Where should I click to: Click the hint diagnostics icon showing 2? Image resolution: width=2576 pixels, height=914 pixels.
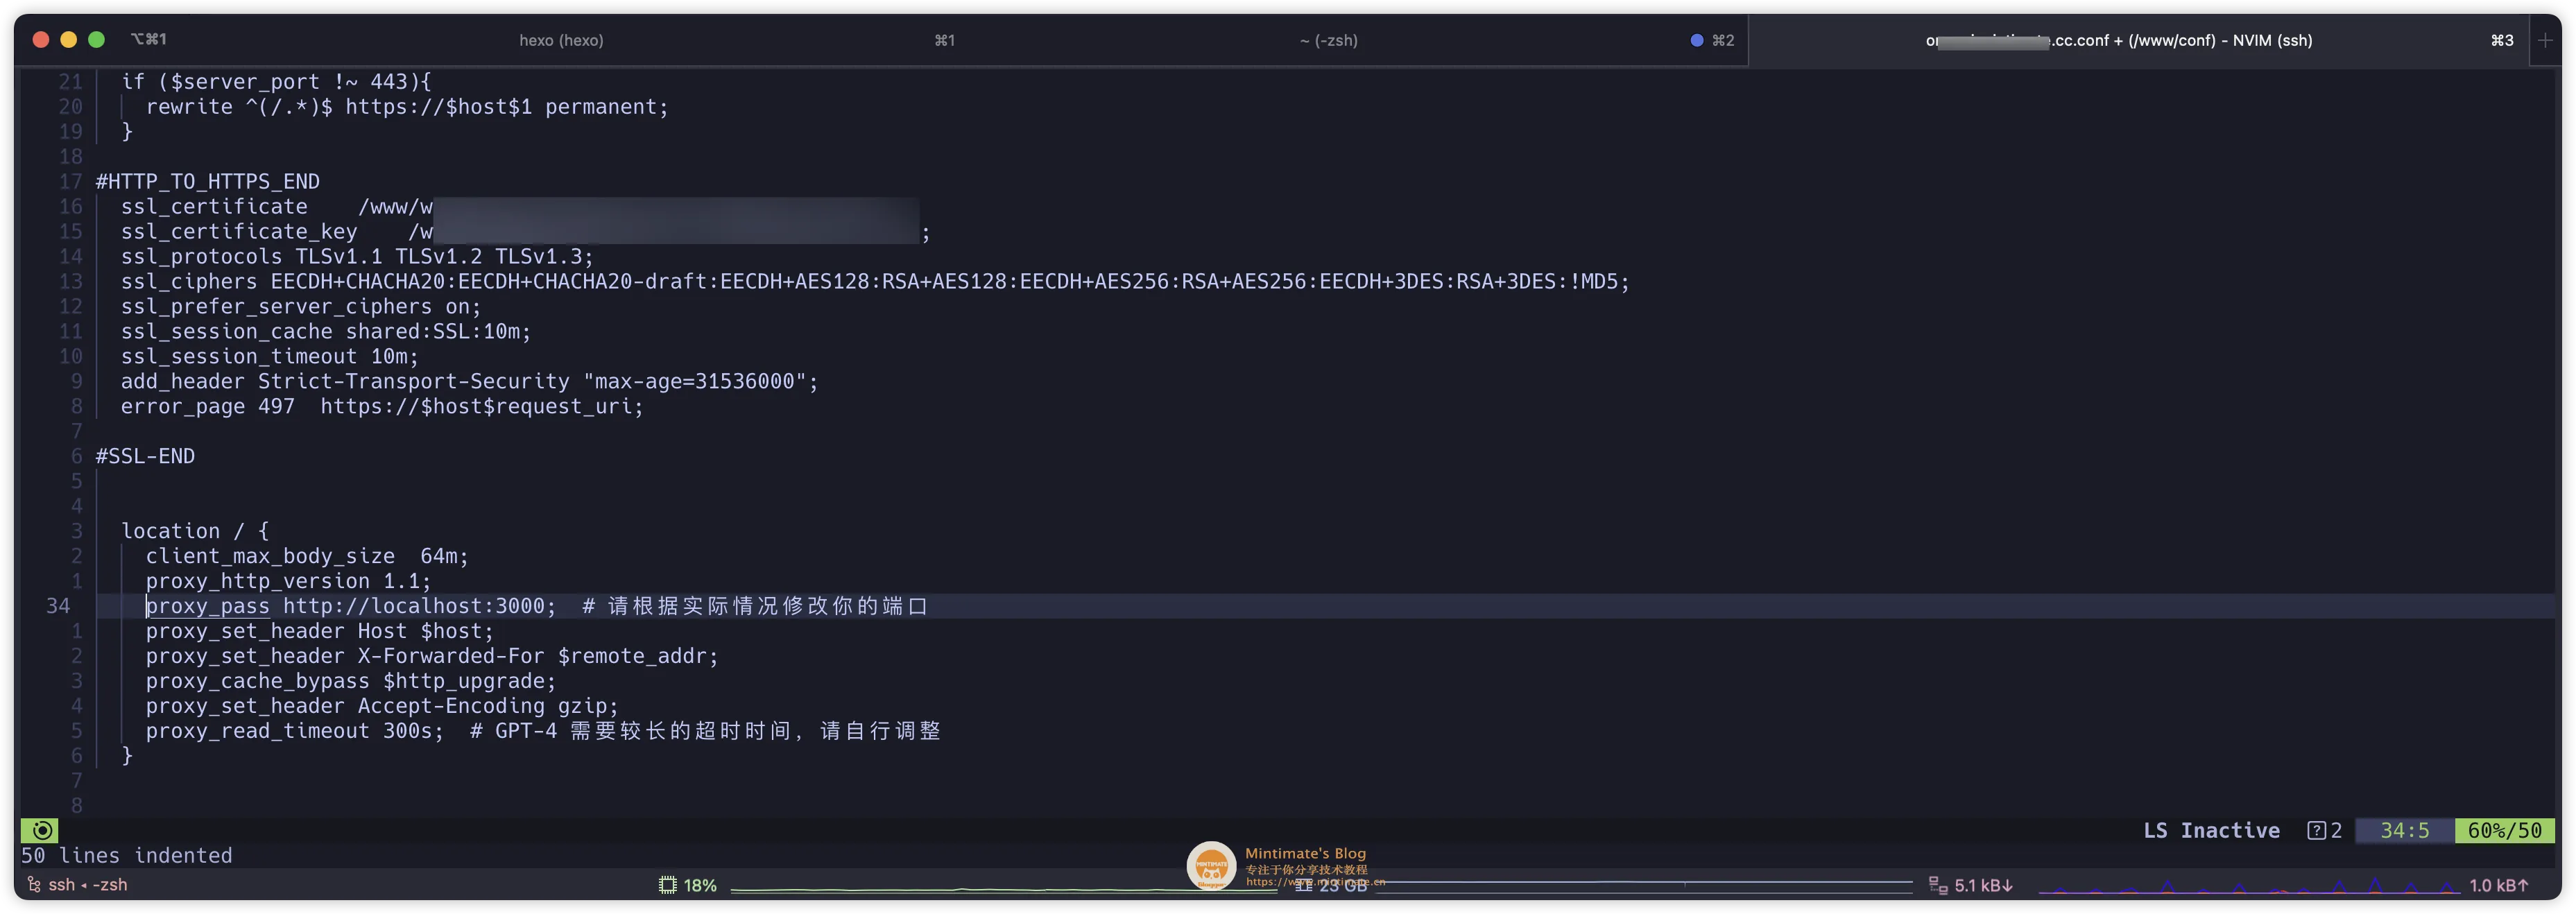2323,830
